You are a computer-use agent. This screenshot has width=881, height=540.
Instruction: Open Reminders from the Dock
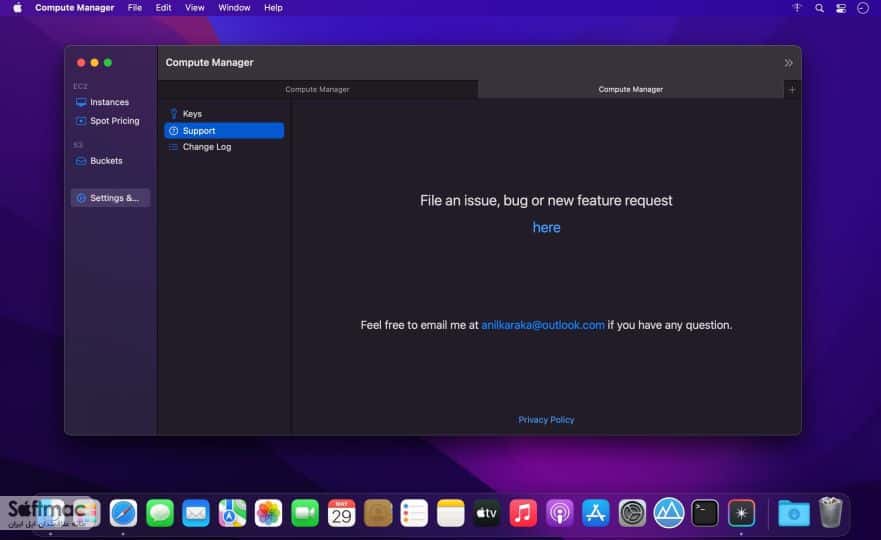pyautogui.click(x=414, y=513)
